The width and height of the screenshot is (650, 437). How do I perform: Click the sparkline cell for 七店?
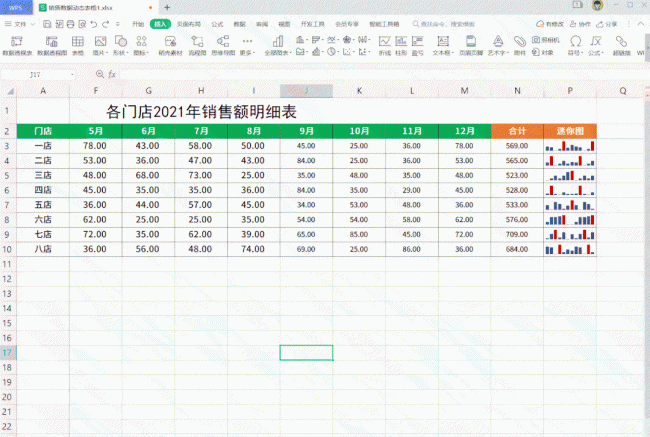pos(570,234)
